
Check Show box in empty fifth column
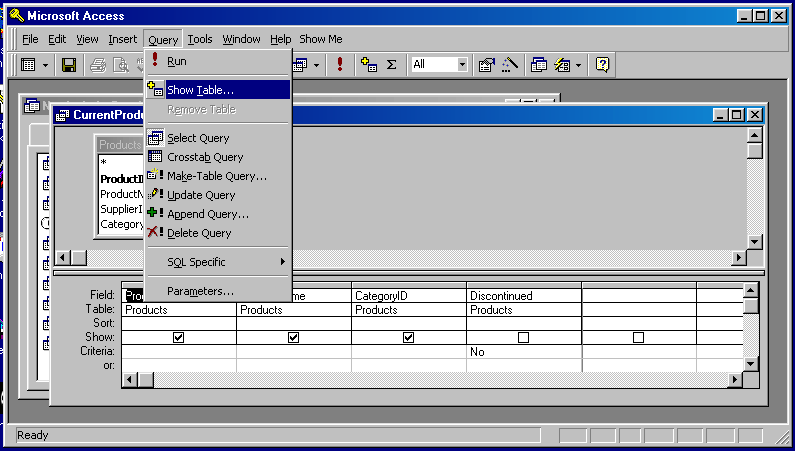638,337
